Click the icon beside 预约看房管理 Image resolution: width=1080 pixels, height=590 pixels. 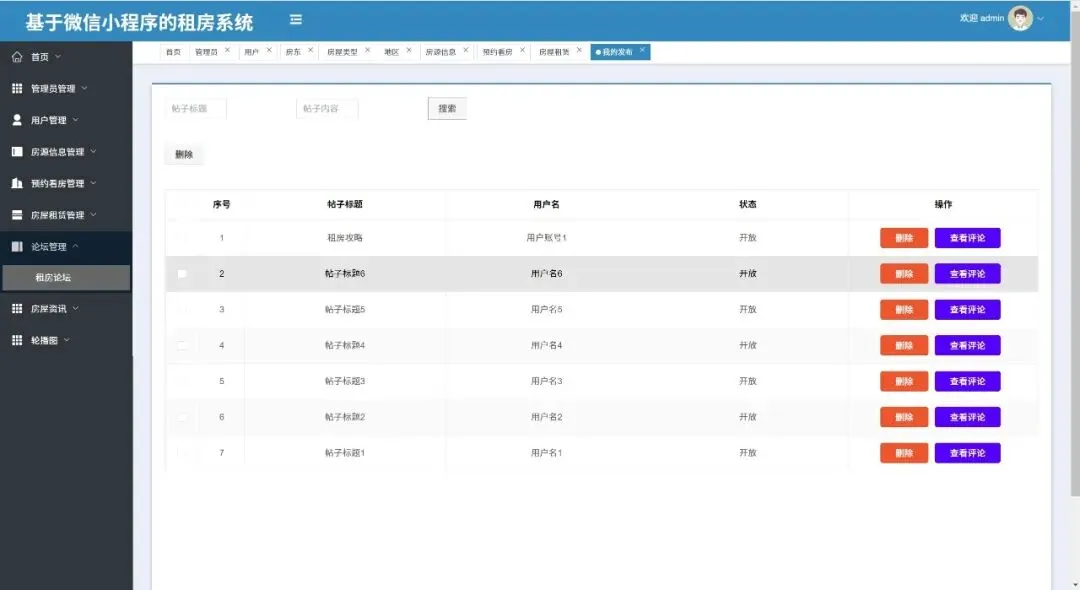(17, 183)
